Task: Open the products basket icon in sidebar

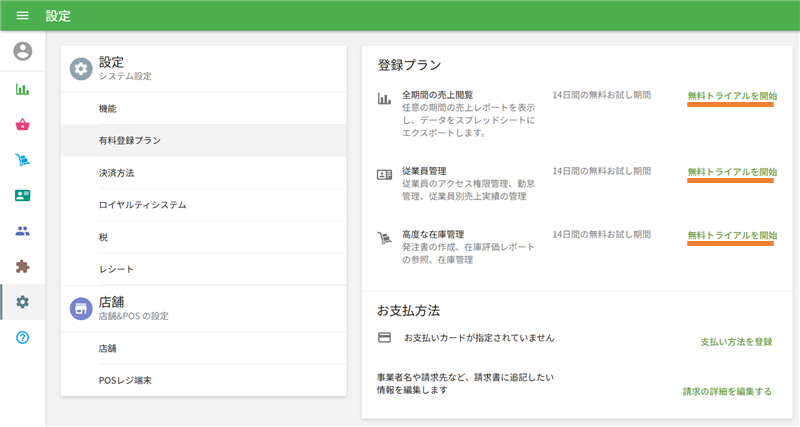Action: pos(22,125)
